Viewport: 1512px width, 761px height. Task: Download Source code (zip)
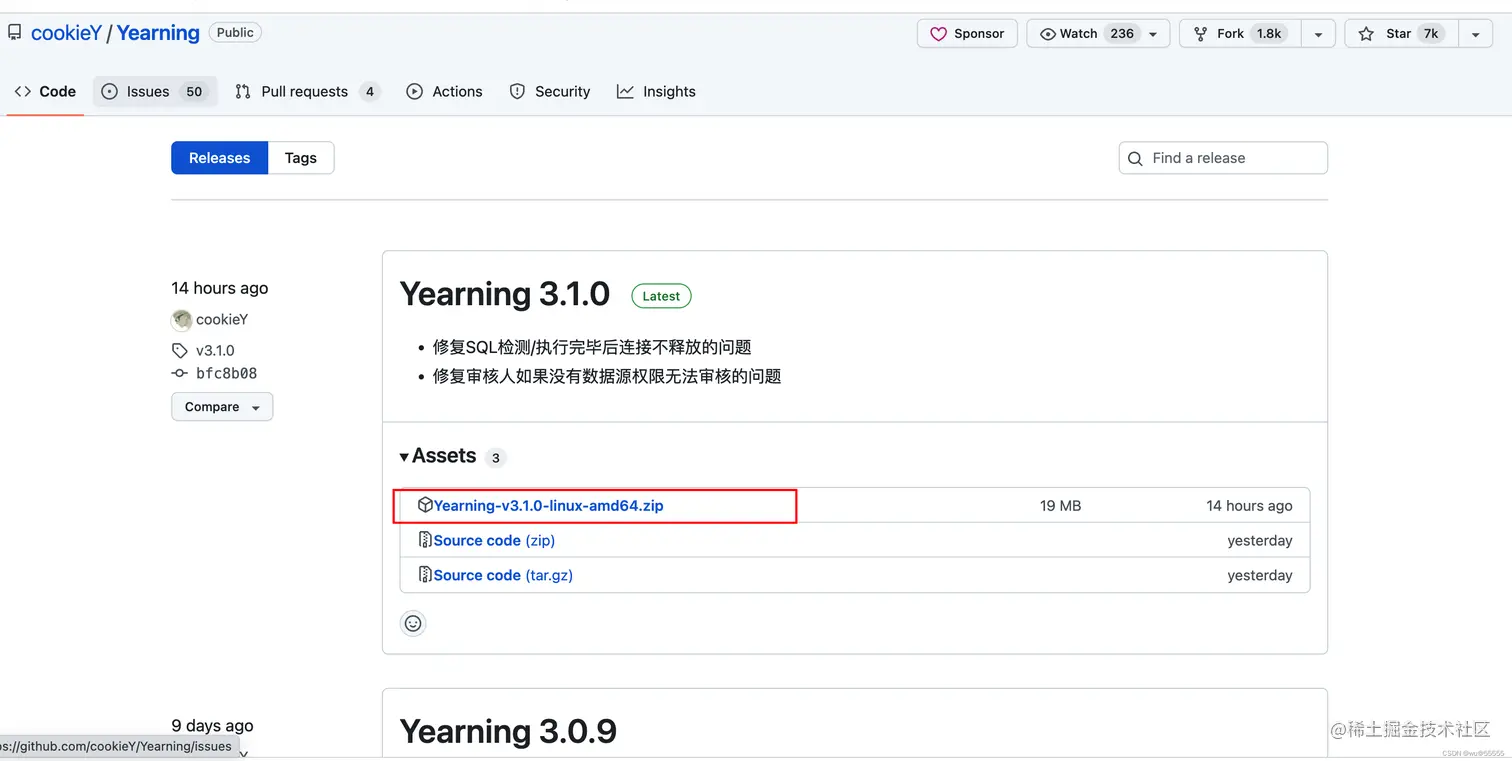click(x=494, y=541)
